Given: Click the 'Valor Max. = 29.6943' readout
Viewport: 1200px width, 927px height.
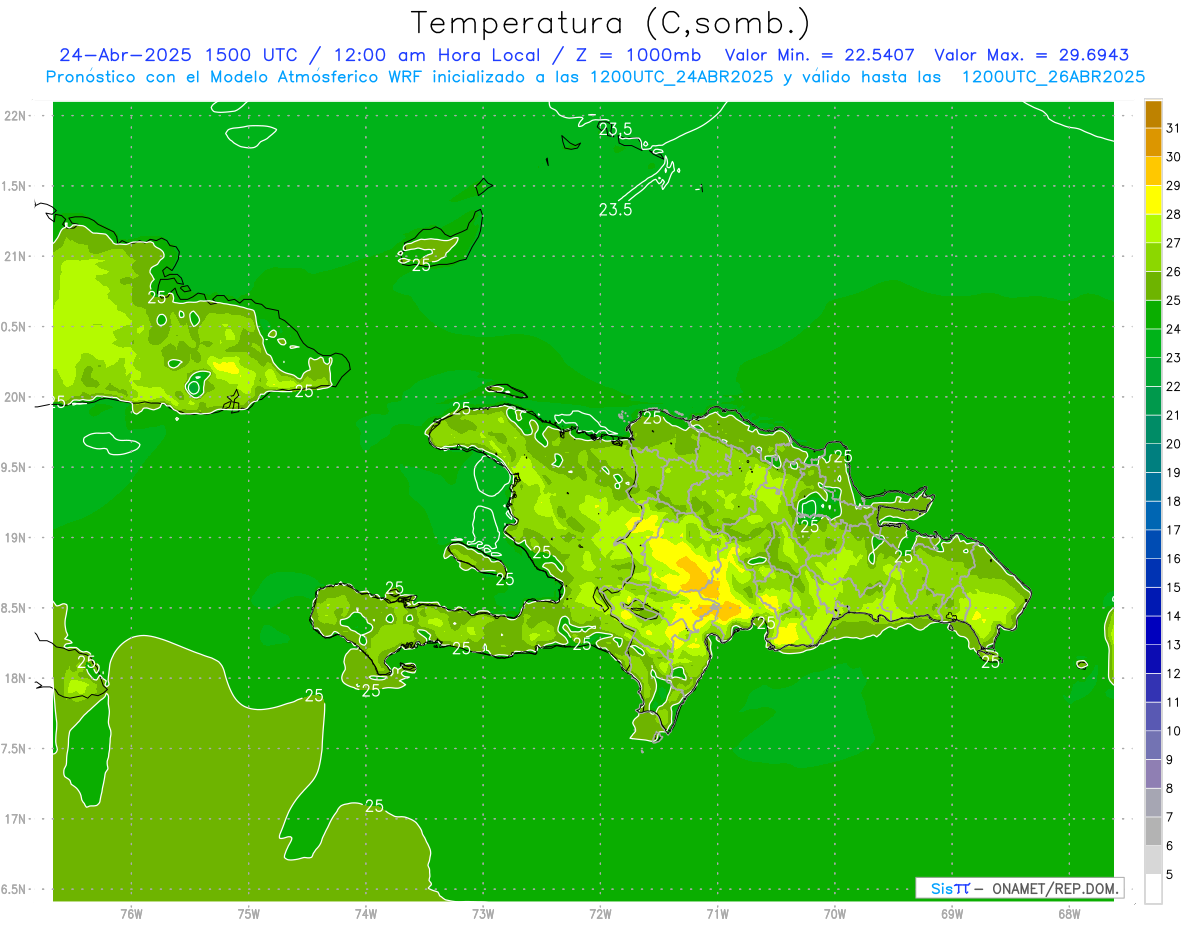Looking at the screenshot, I should [x=1032, y=55].
